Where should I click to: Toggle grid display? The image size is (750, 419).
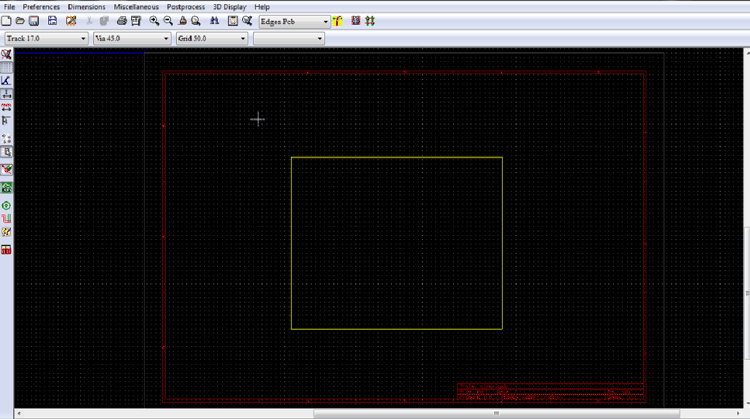6,67
